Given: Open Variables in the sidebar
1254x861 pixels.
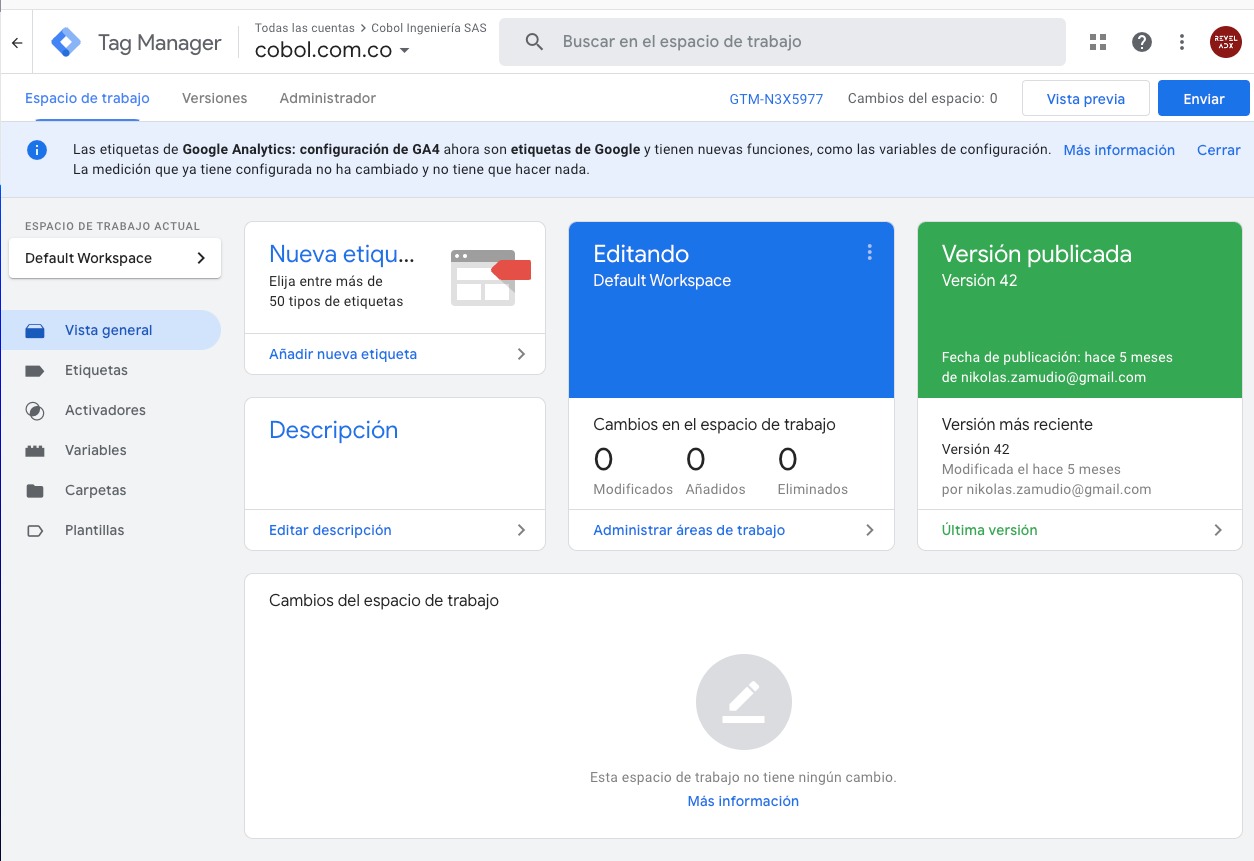Looking at the screenshot, I should 95,450.
